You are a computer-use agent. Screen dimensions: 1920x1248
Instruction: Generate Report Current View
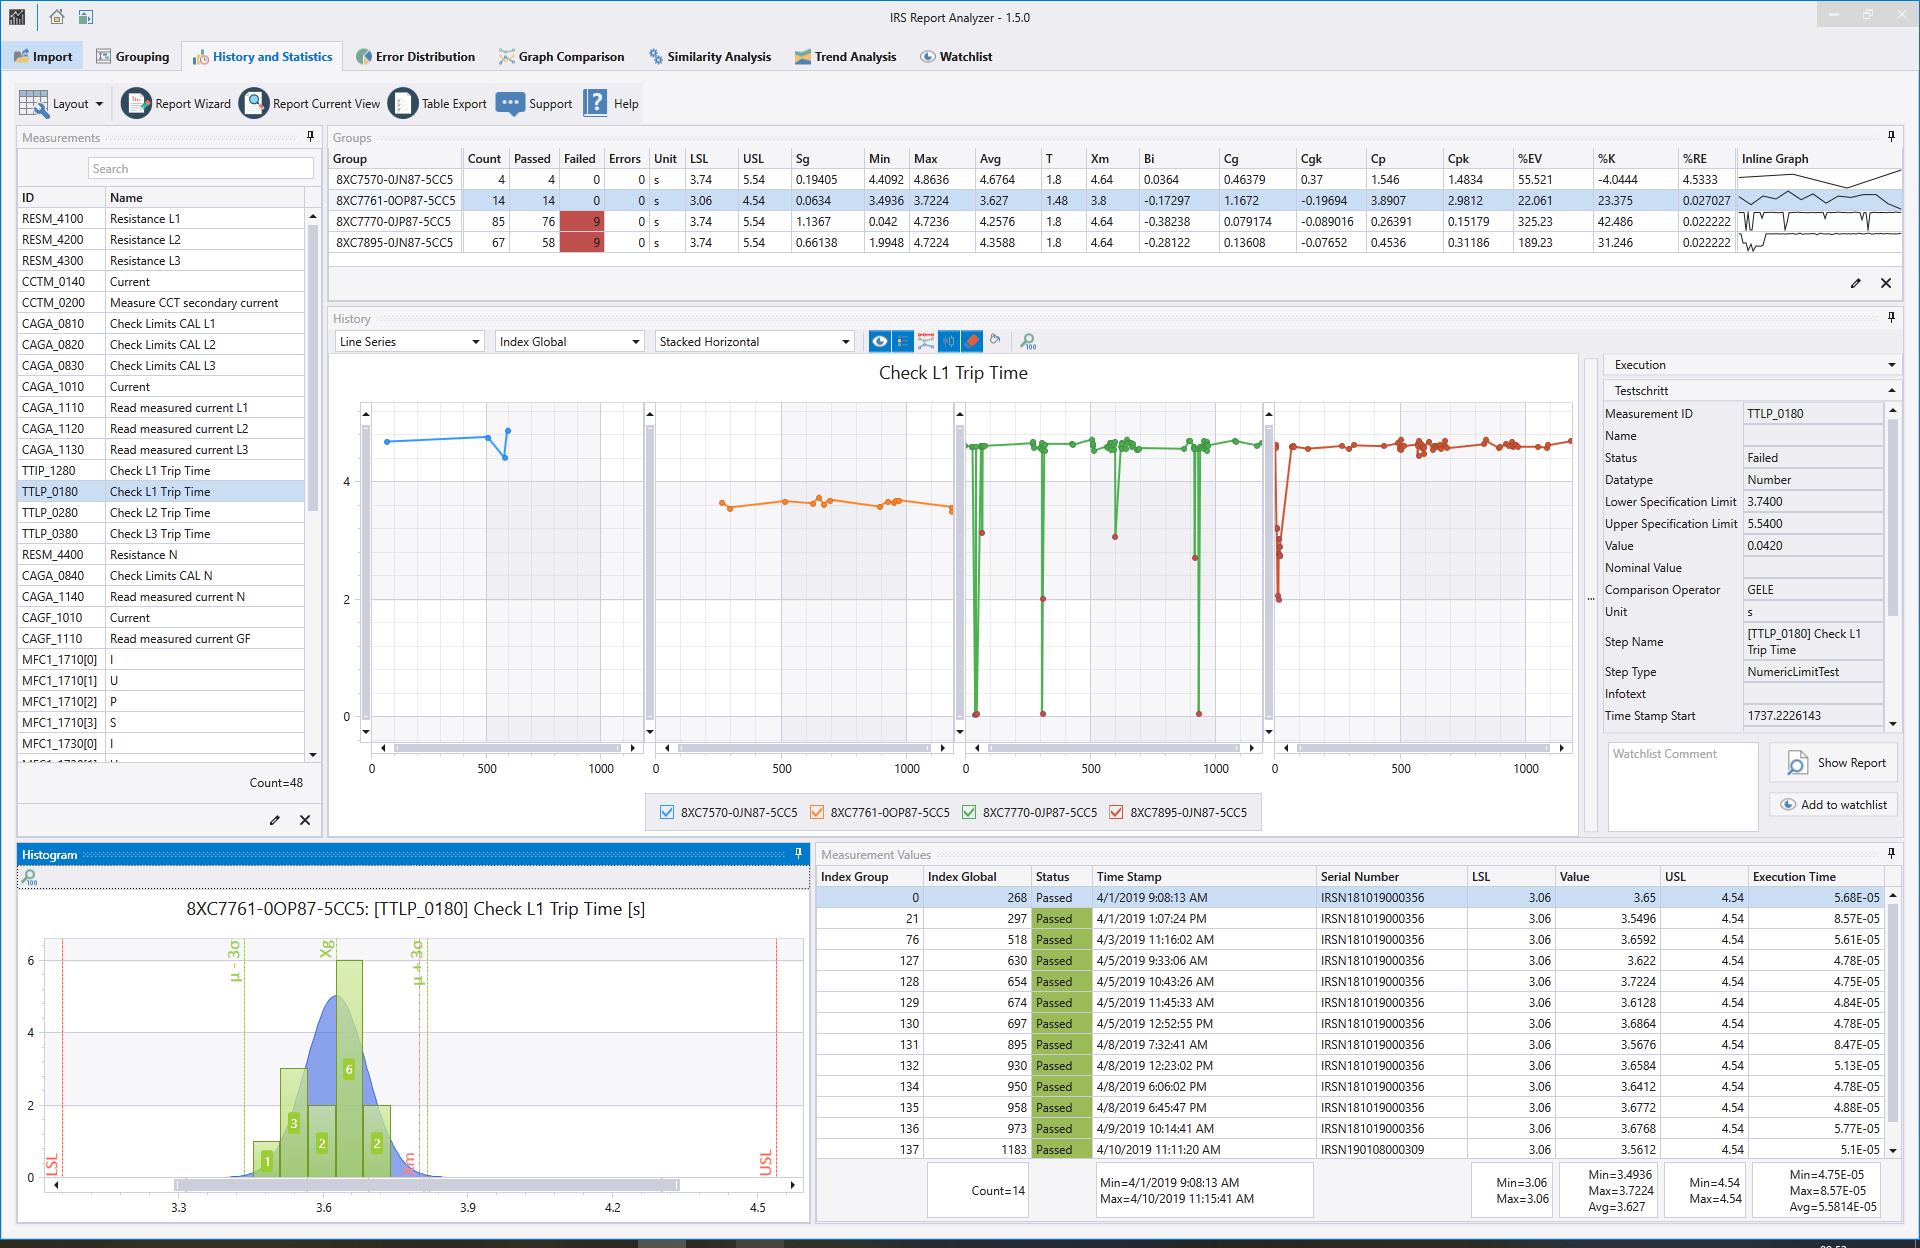click(311, 103)
